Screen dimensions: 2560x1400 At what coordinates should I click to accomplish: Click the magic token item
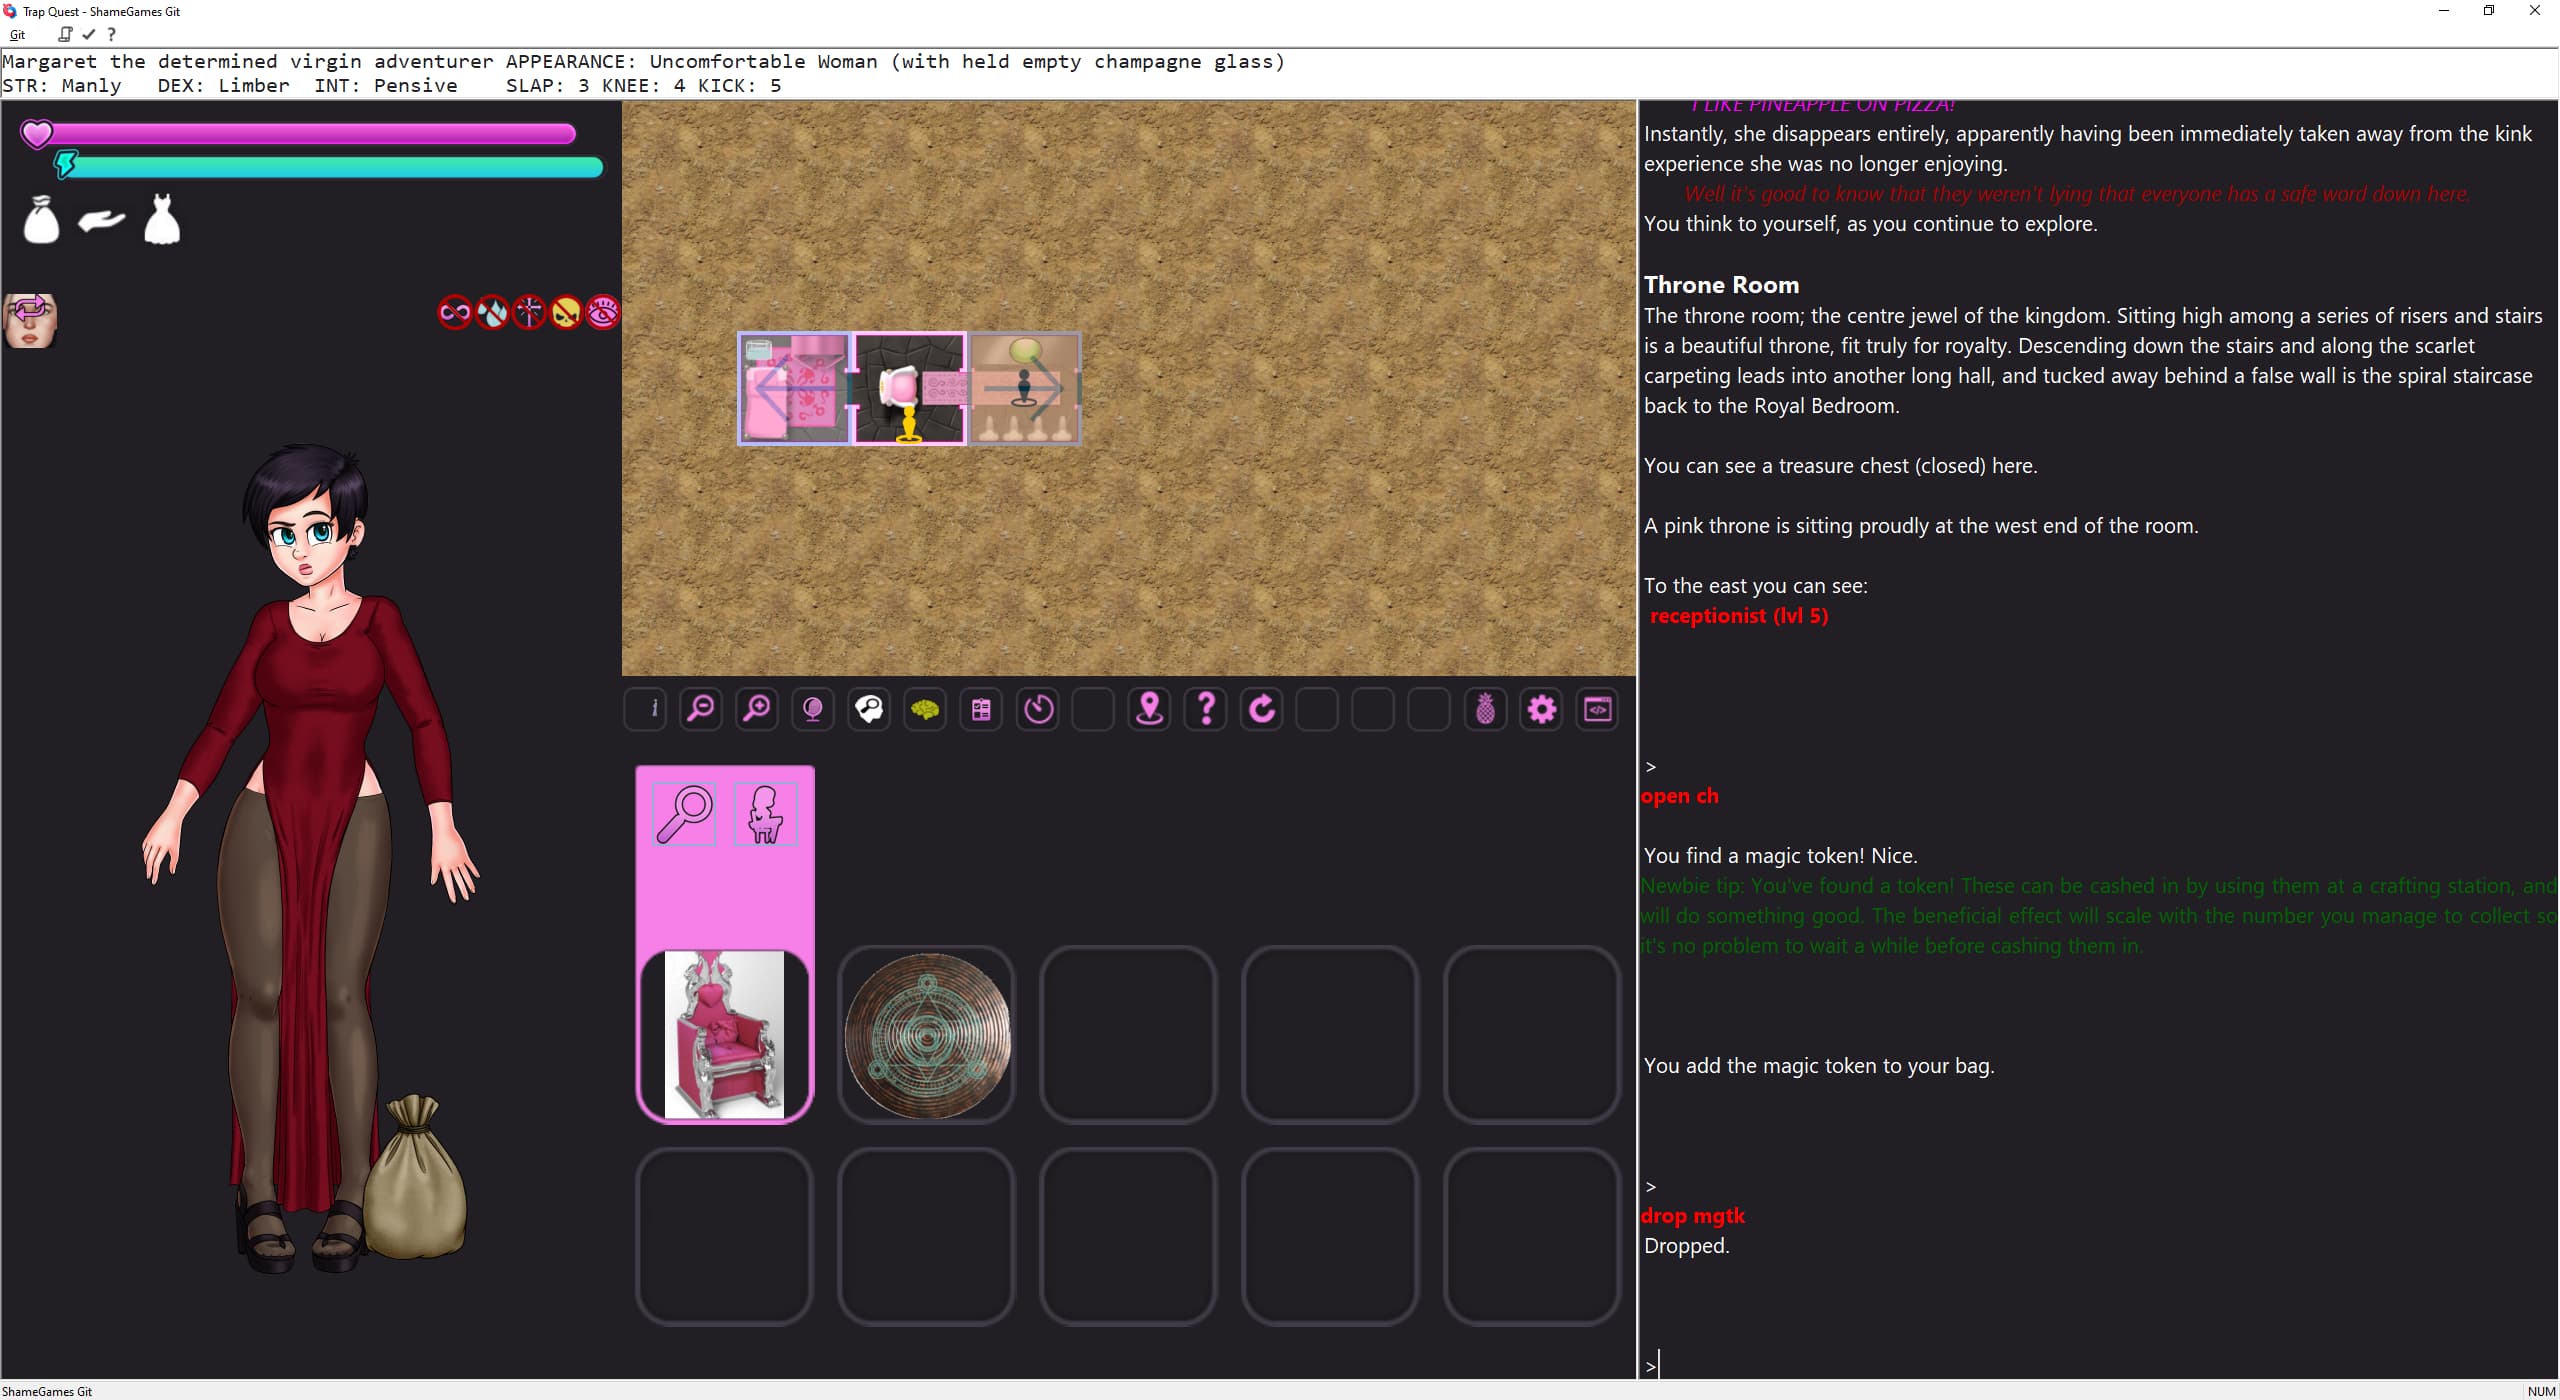[x=927, y=1035]
